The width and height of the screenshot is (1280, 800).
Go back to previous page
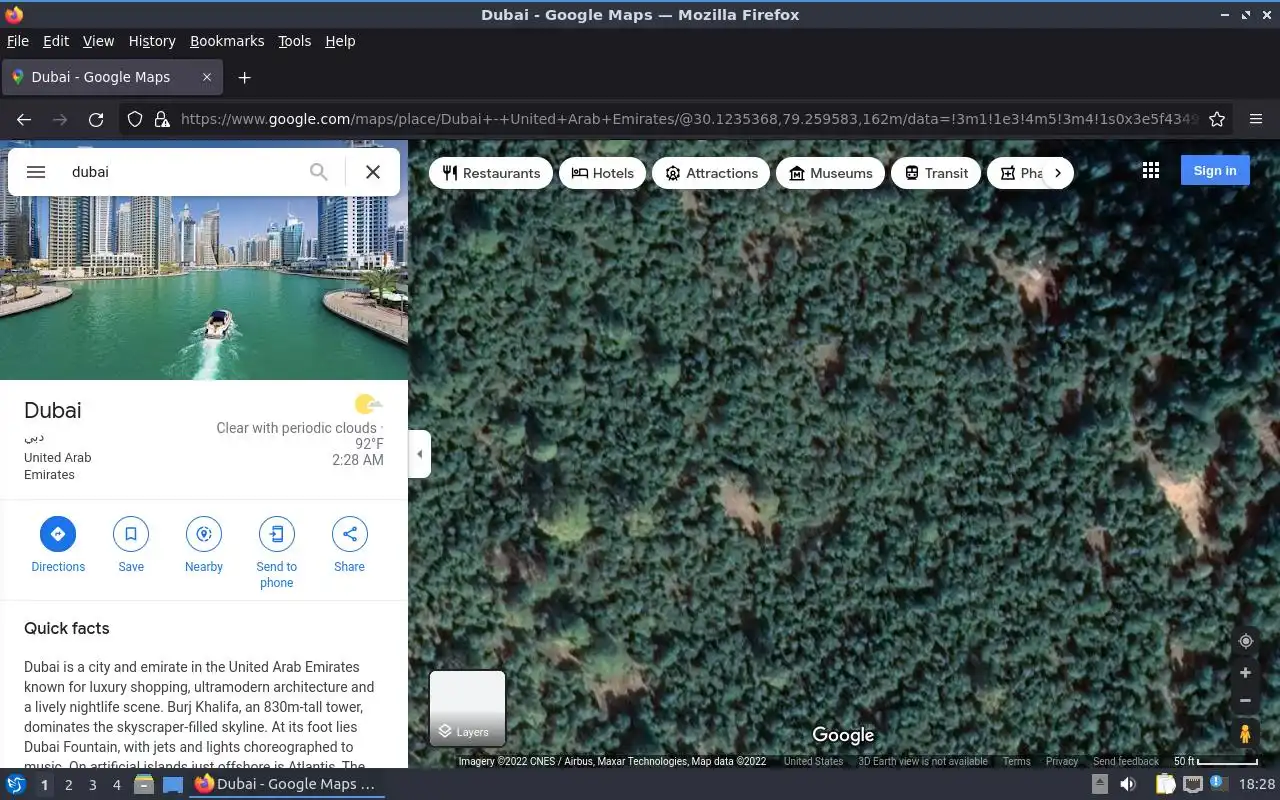(24, 119)
